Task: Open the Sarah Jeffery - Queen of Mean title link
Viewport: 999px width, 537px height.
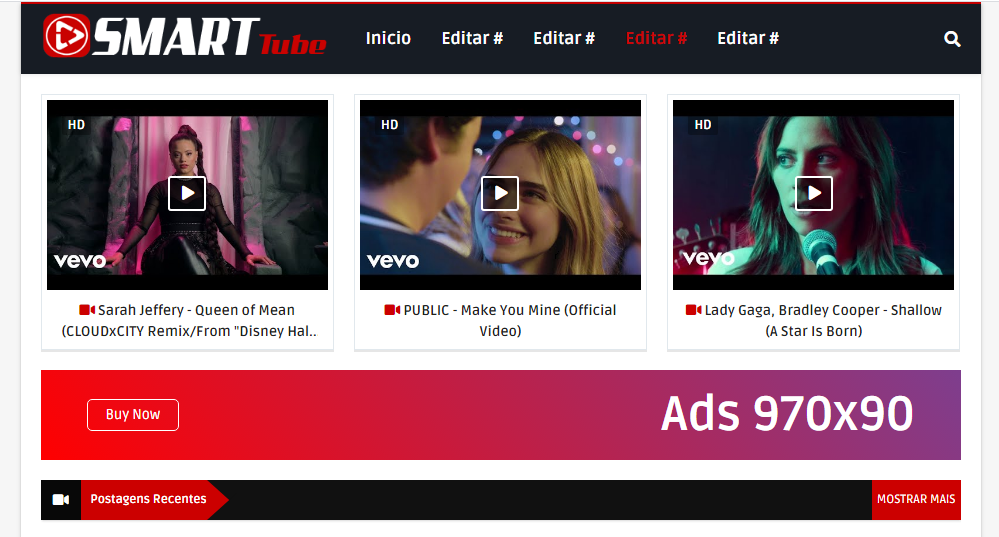Action: [189, 320]
